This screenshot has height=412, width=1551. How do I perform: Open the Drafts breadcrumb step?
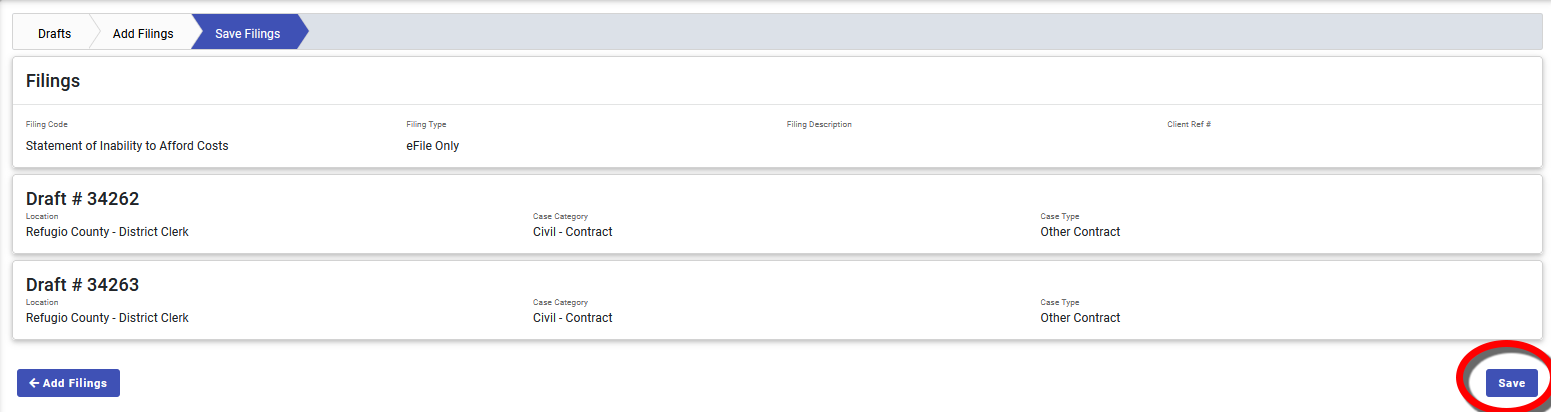54,33
